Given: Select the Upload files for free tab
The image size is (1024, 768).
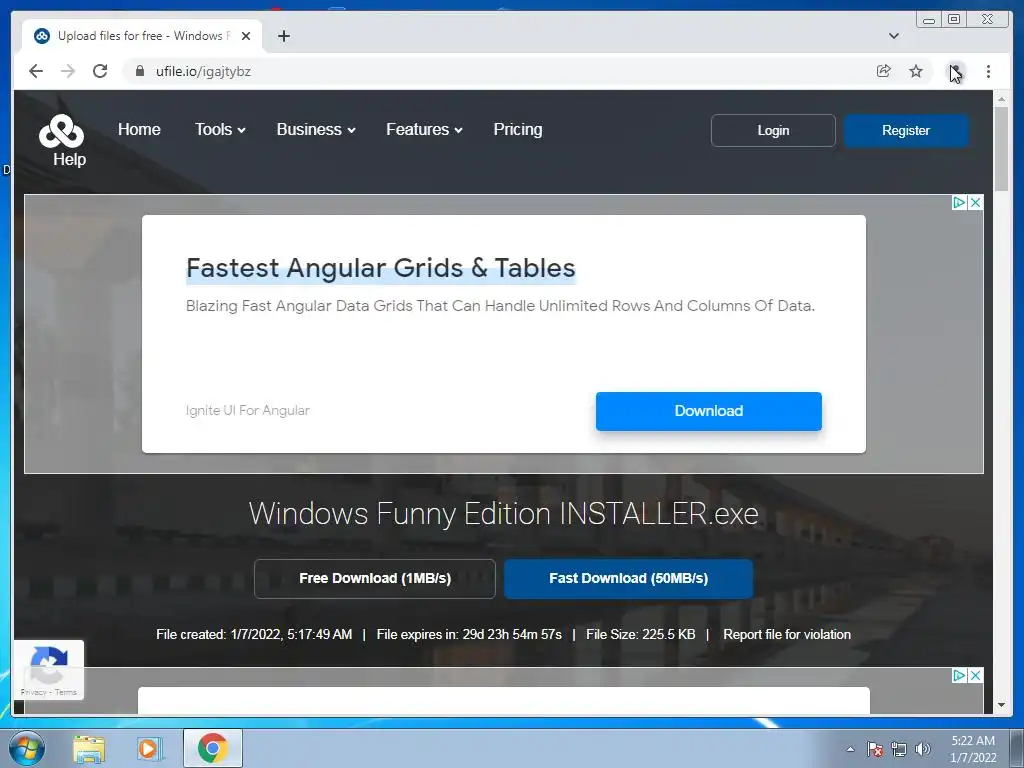Looking at the screenshot, I should (x=142, y=36).
